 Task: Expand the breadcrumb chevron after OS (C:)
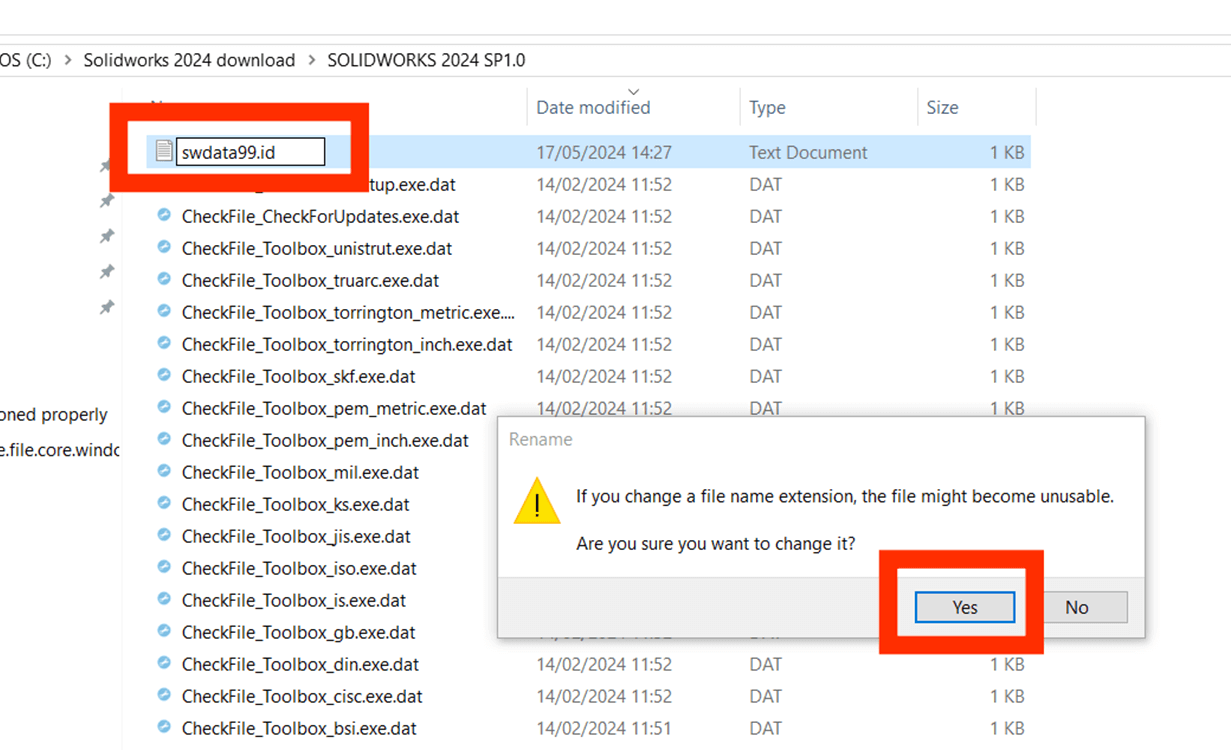(x=68, y=60)
